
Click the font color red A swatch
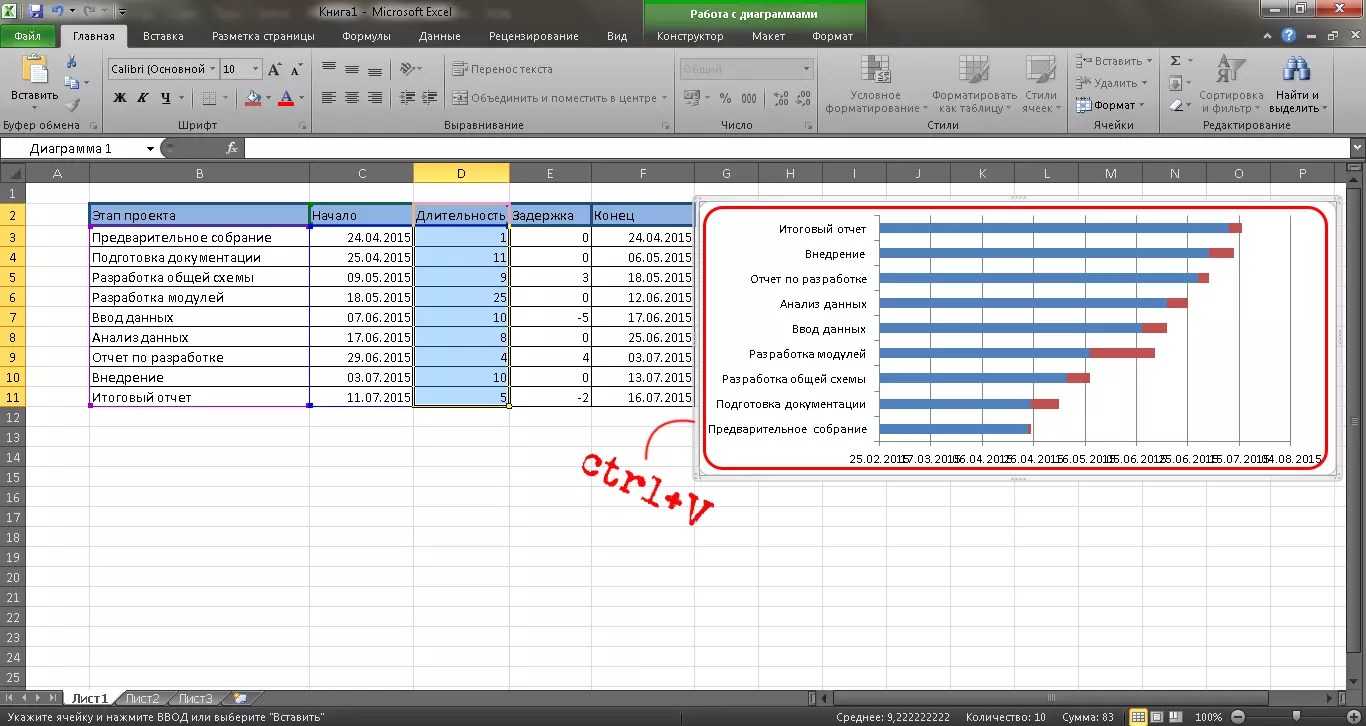pyautogui.click(x=286, y=98)
